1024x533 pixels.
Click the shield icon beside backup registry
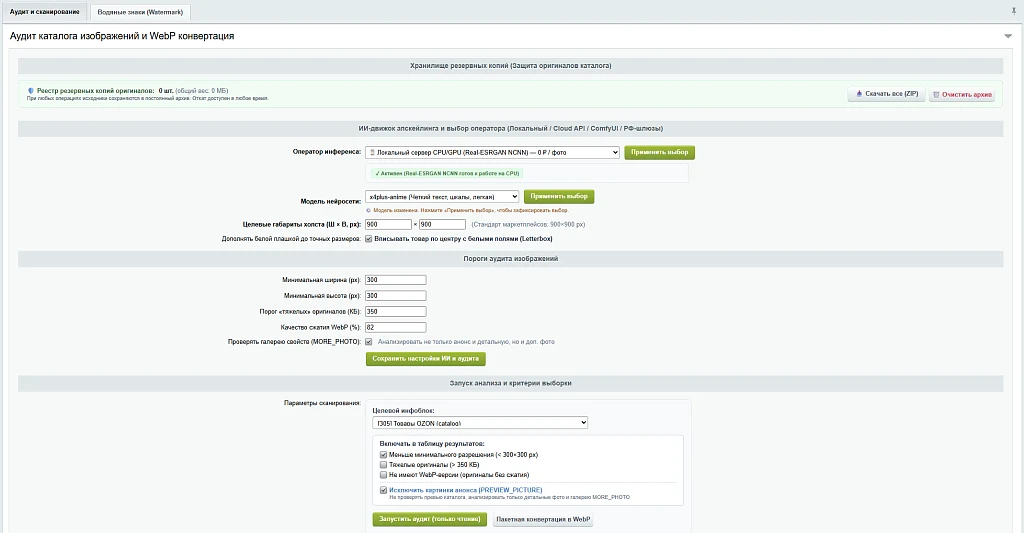[x=31, y=91]
